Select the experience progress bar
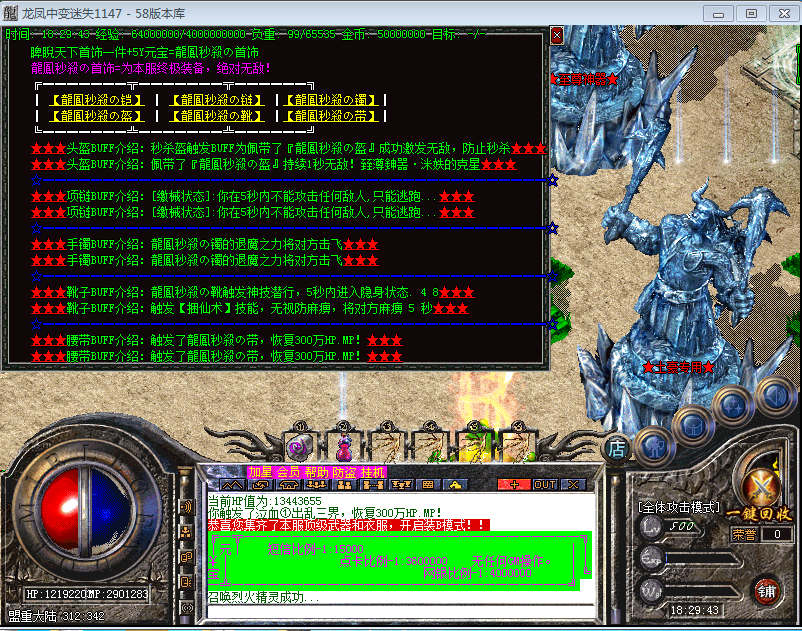Screen dimensions: 802x631 703,559
